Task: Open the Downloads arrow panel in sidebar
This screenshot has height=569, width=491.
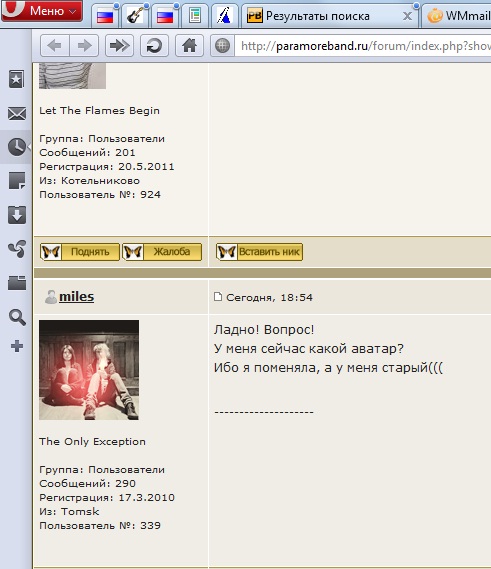Action: point(17,214)
